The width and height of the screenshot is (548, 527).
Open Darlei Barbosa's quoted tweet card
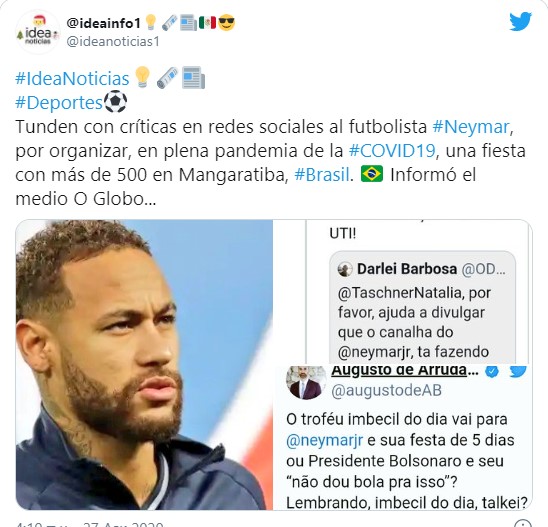click(422, 309)
